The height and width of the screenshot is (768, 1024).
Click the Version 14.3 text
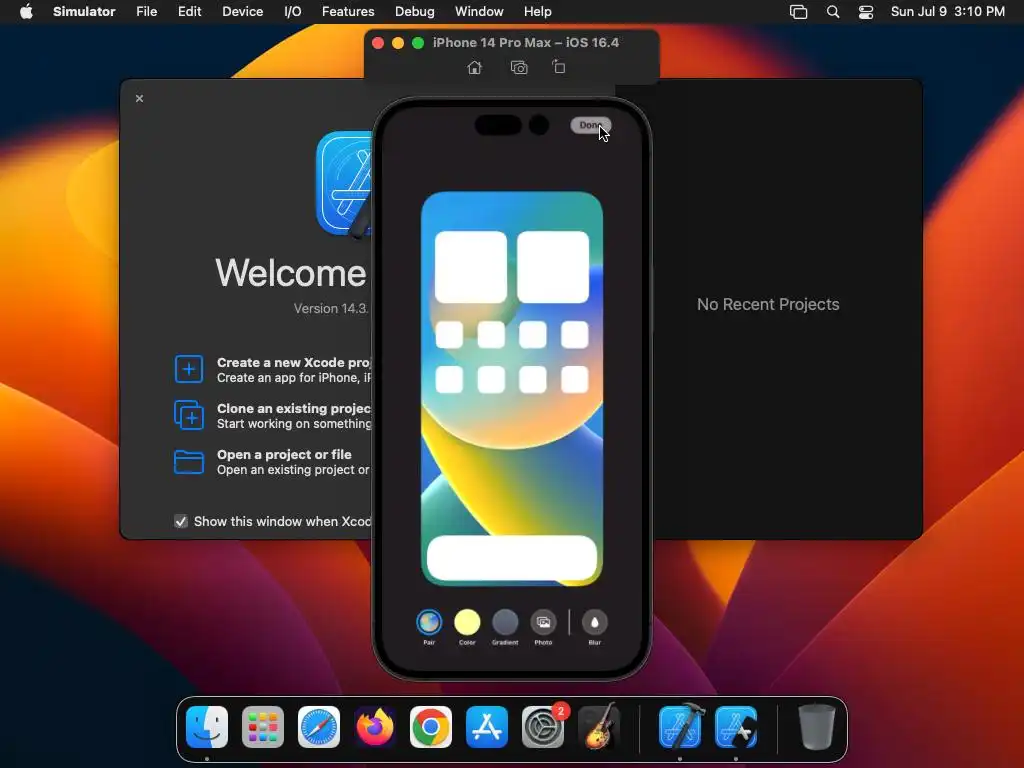pyautogui.click(x=331, y=308)
